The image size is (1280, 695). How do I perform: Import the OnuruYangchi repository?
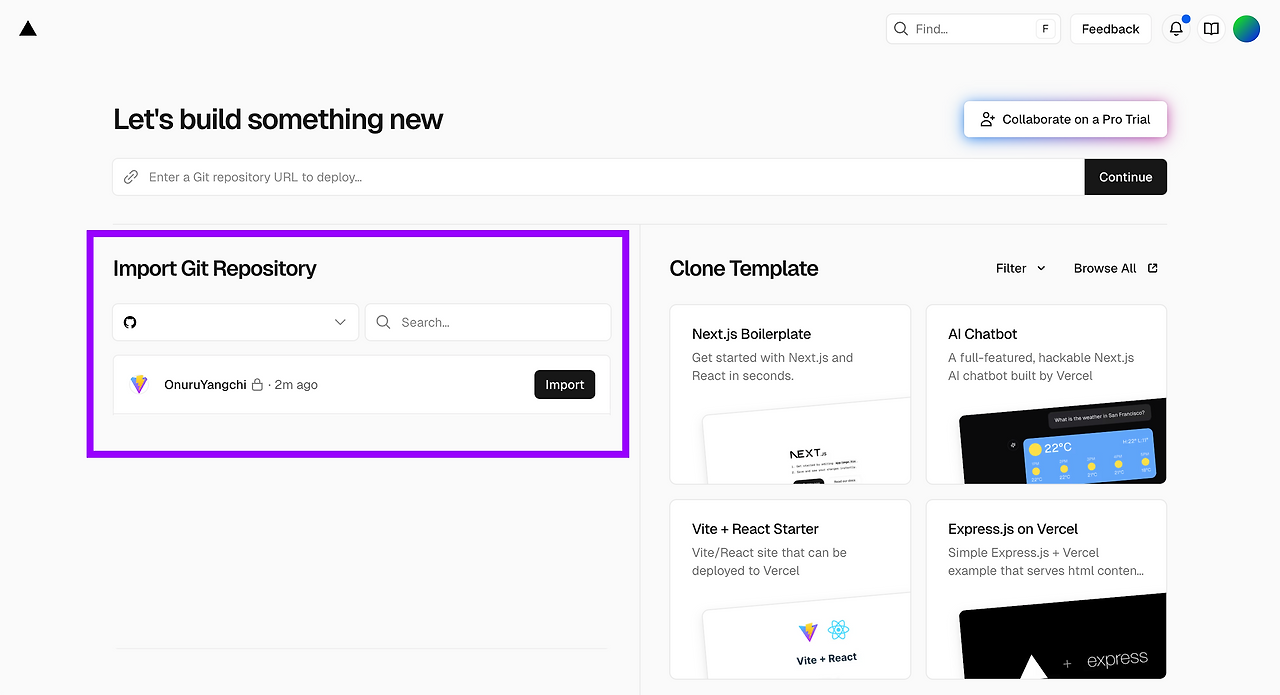(565, 384)
